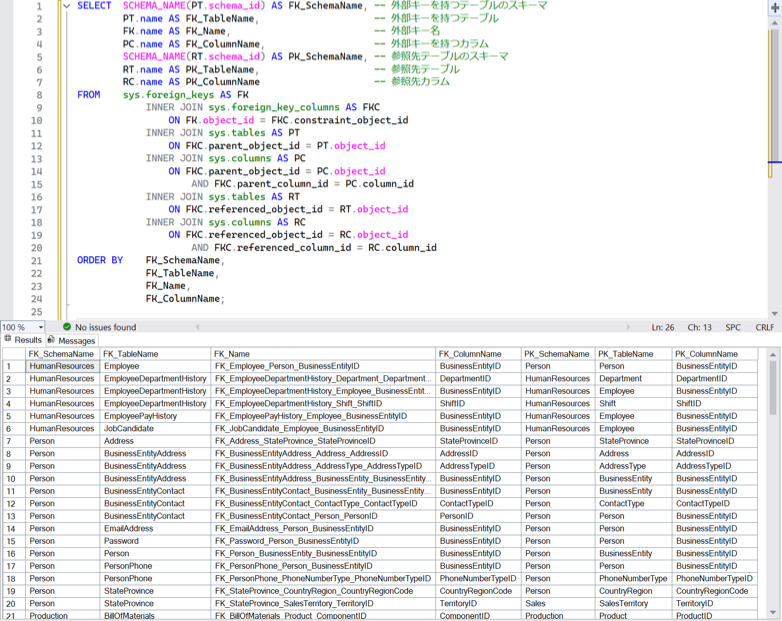This screenshot has height=621, width=782.
Task: Click the split editor window icon
Action: pos(775,7)
